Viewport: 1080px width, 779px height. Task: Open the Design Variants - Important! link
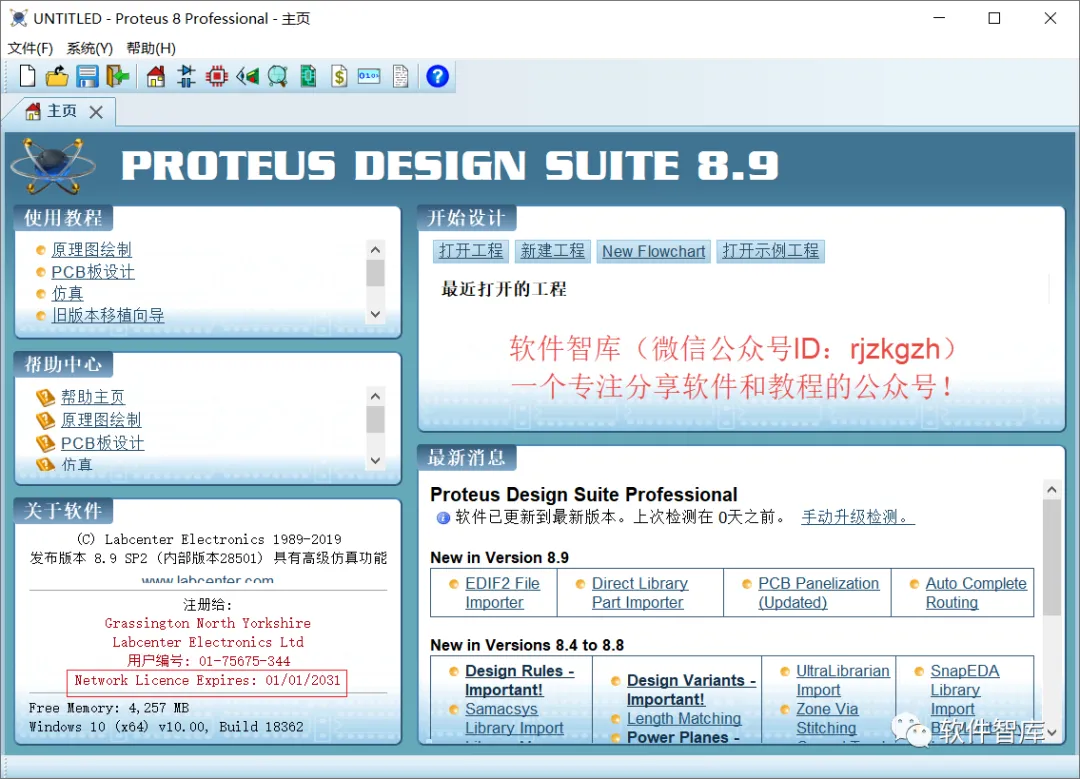pos(691,690)
